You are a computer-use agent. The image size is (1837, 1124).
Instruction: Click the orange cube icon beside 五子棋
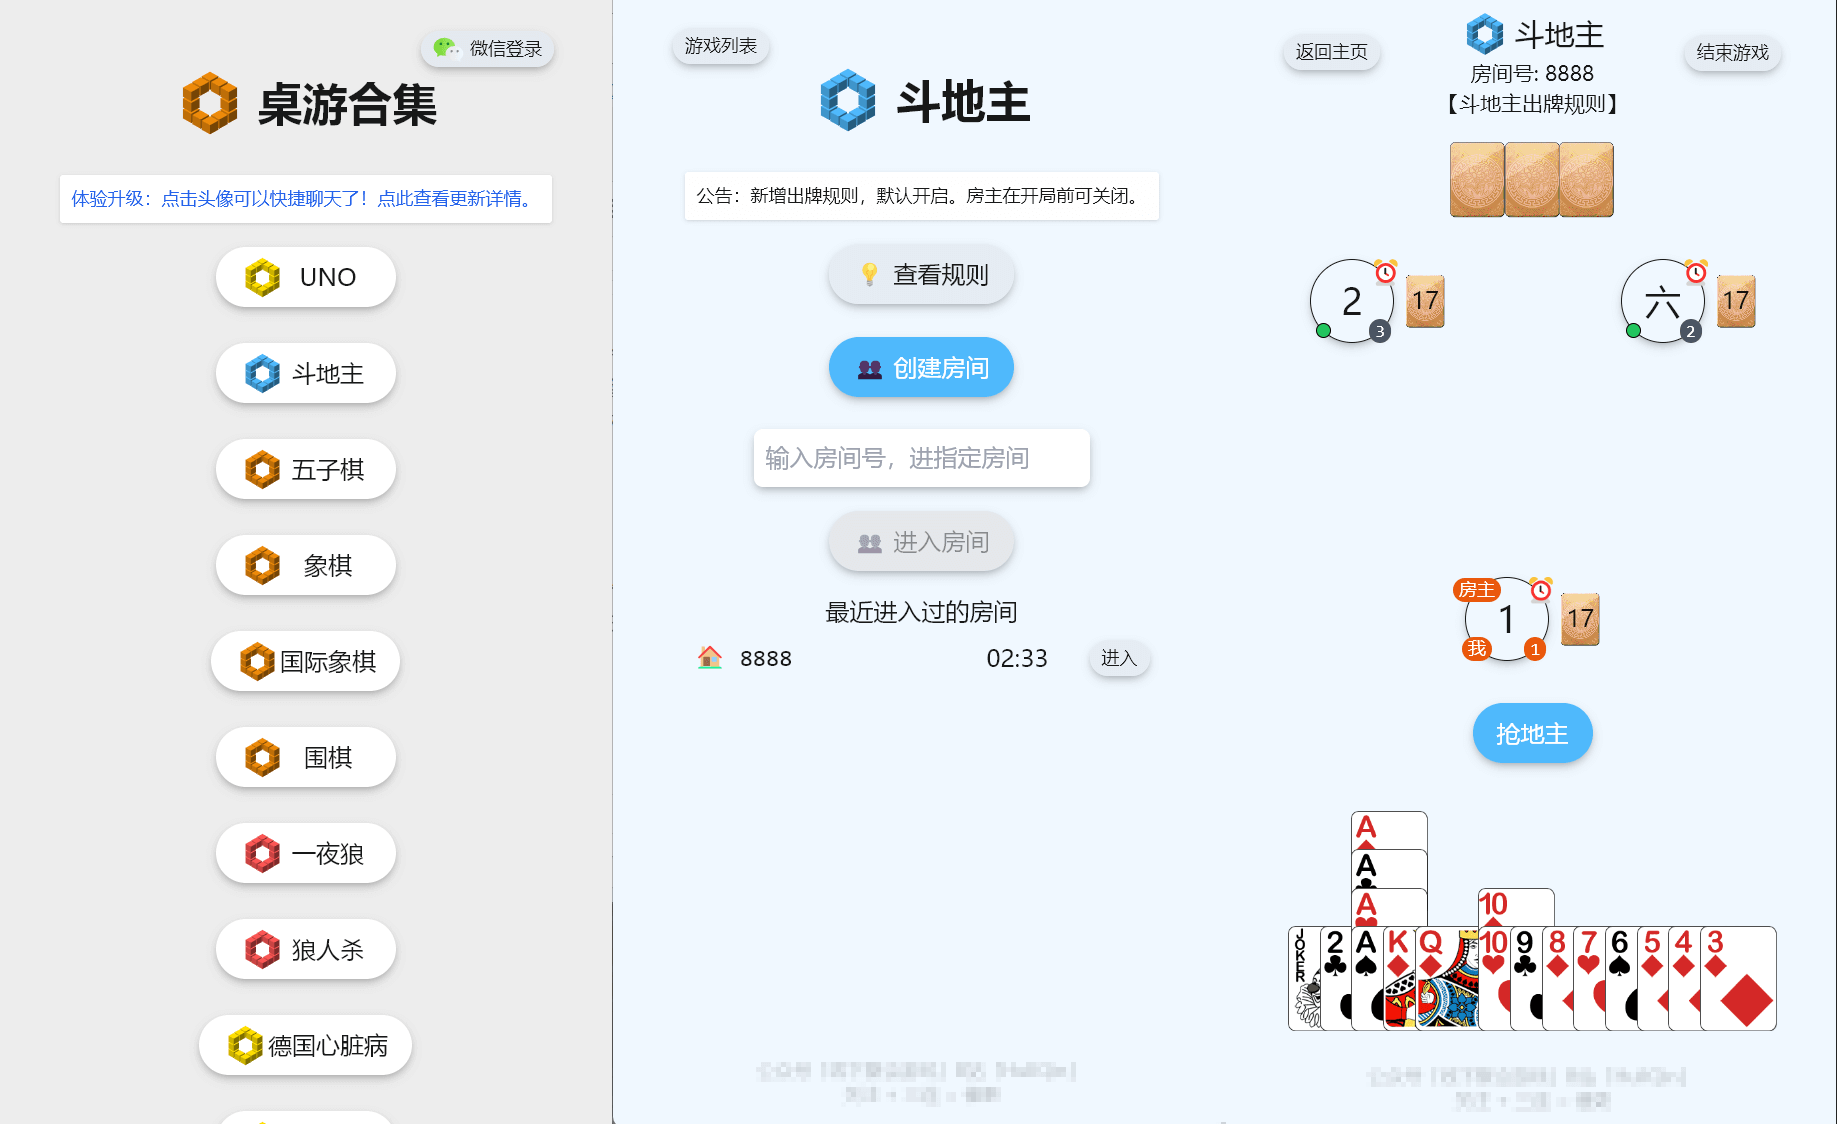pos(263,469)
